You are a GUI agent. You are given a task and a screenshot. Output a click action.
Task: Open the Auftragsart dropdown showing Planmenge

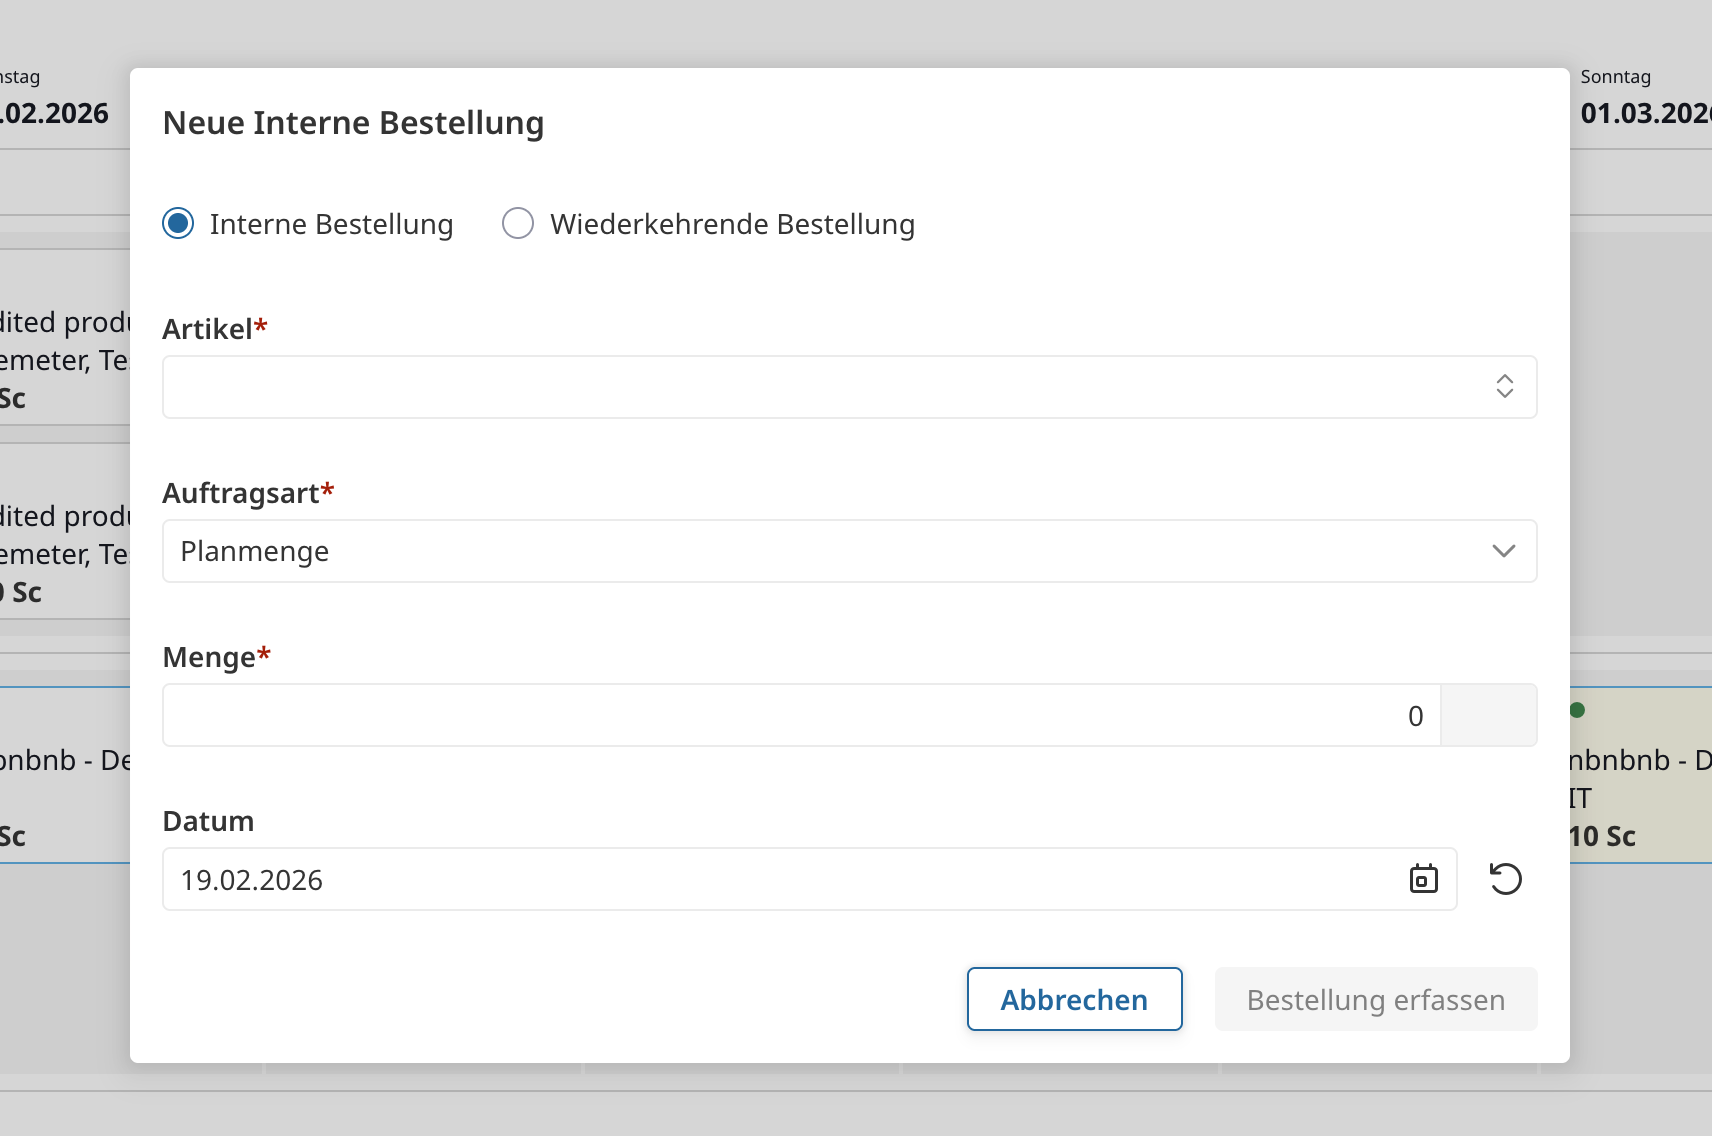[1502, 551]
